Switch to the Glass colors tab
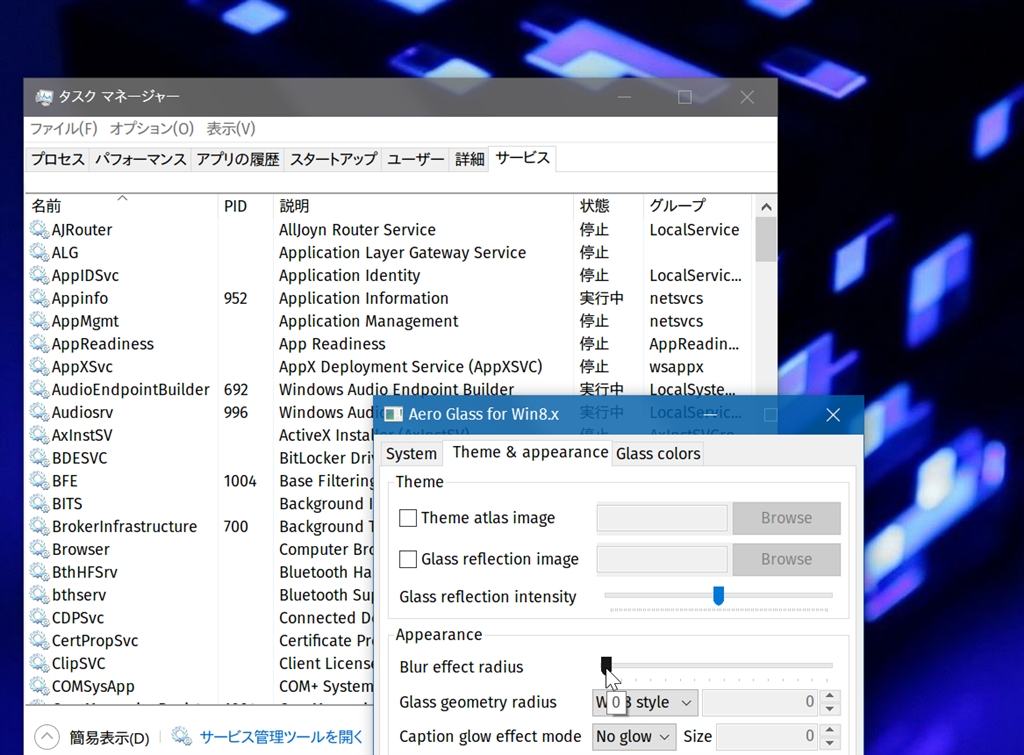The image size is (1024, 755). pyautogui.click(x=658, y=453)
